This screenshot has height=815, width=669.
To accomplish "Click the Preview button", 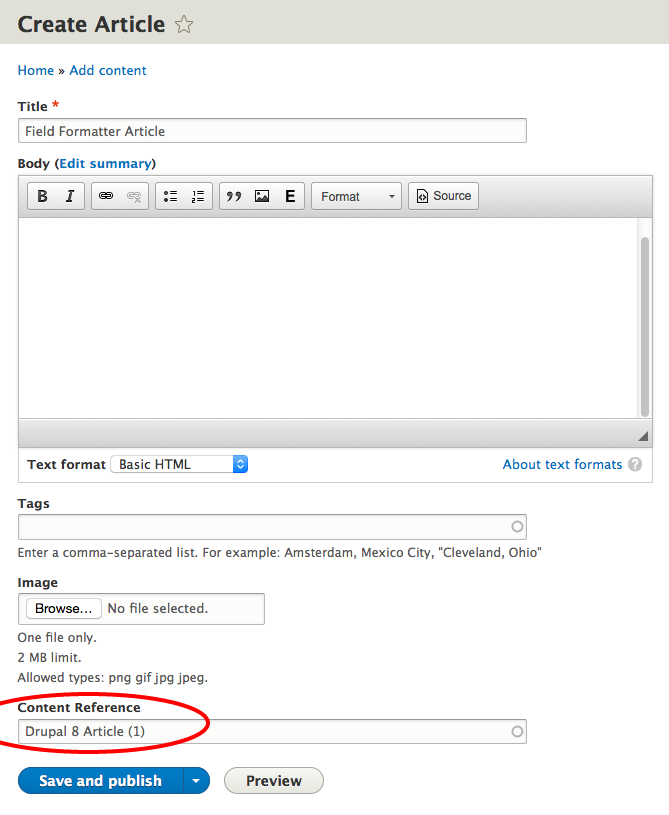I will click(x=273, y=781).
